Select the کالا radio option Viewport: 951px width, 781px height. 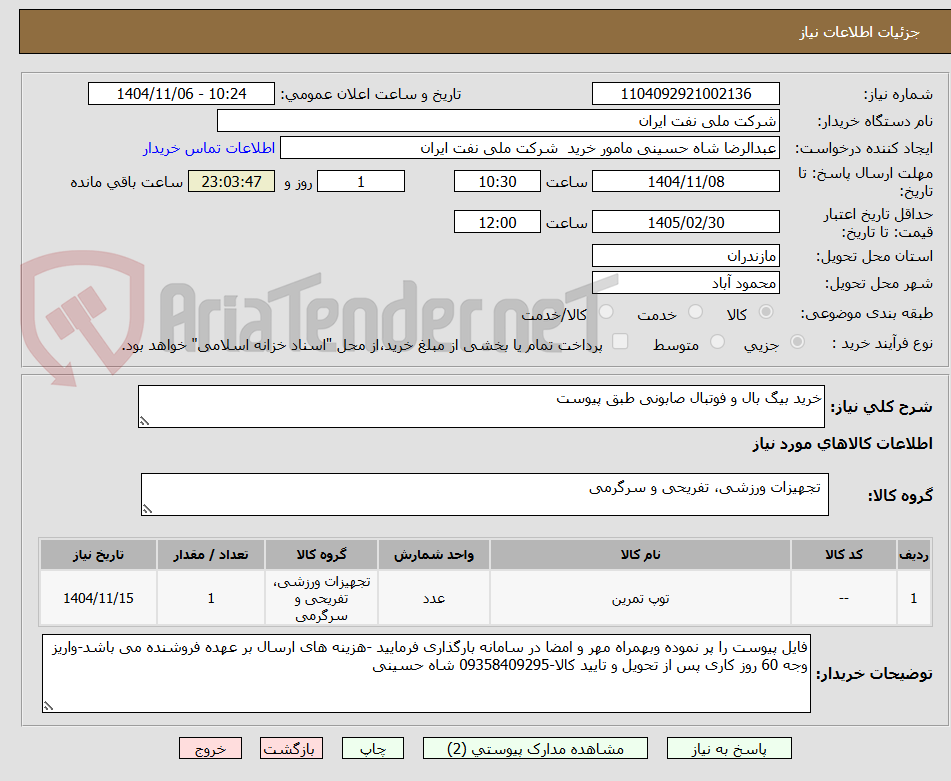766,312
